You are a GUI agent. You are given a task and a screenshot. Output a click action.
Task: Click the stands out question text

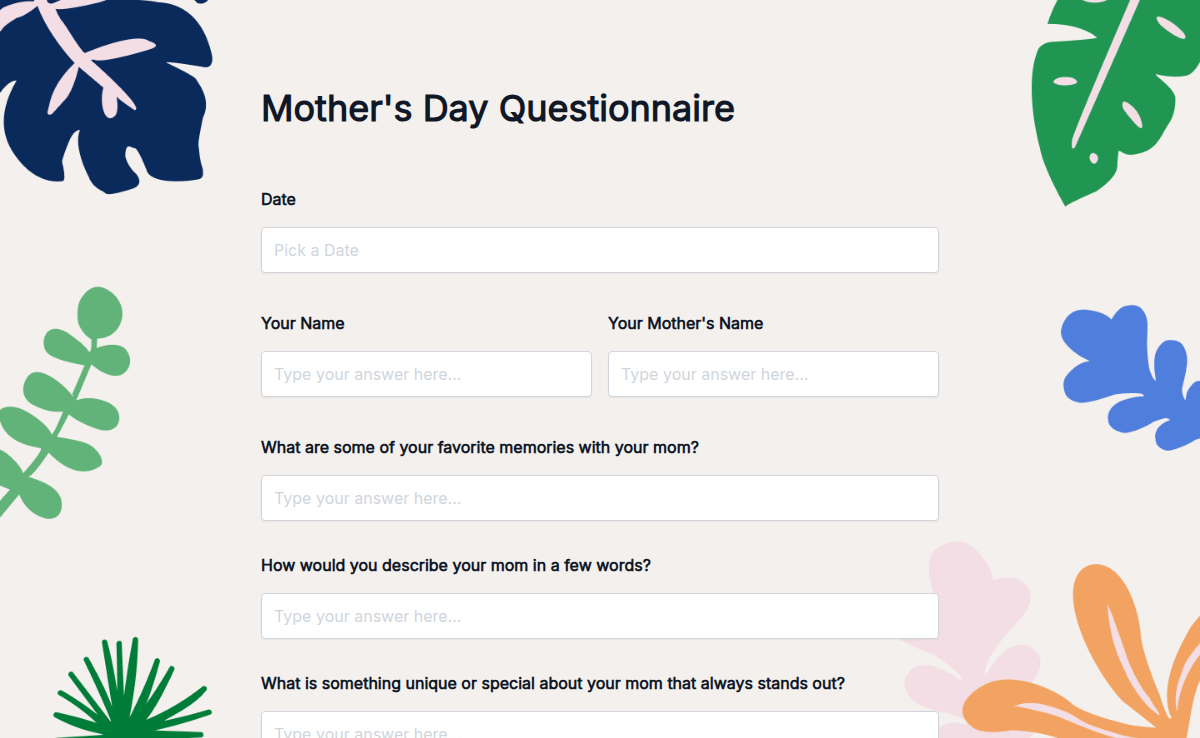552,683
